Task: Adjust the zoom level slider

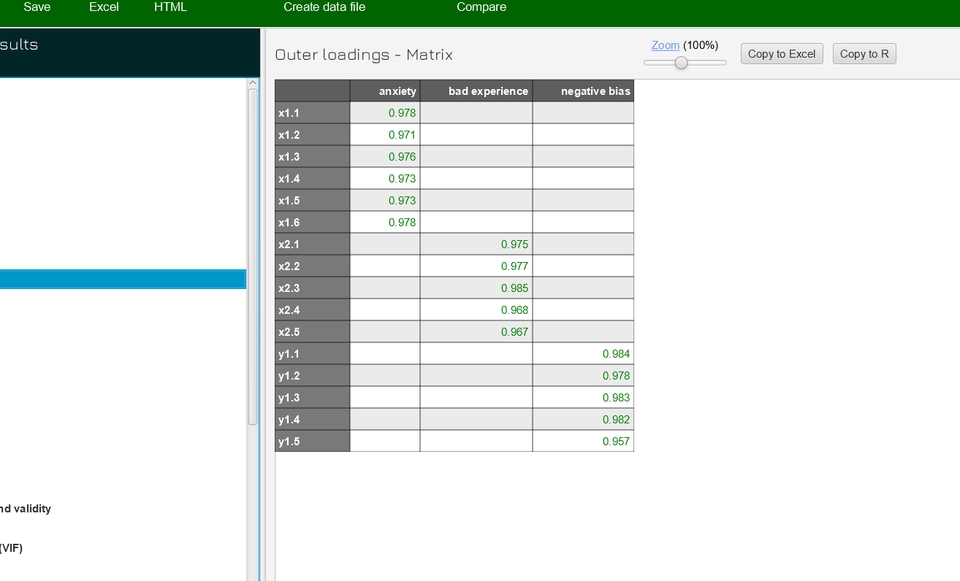Action: click(683, 62)
